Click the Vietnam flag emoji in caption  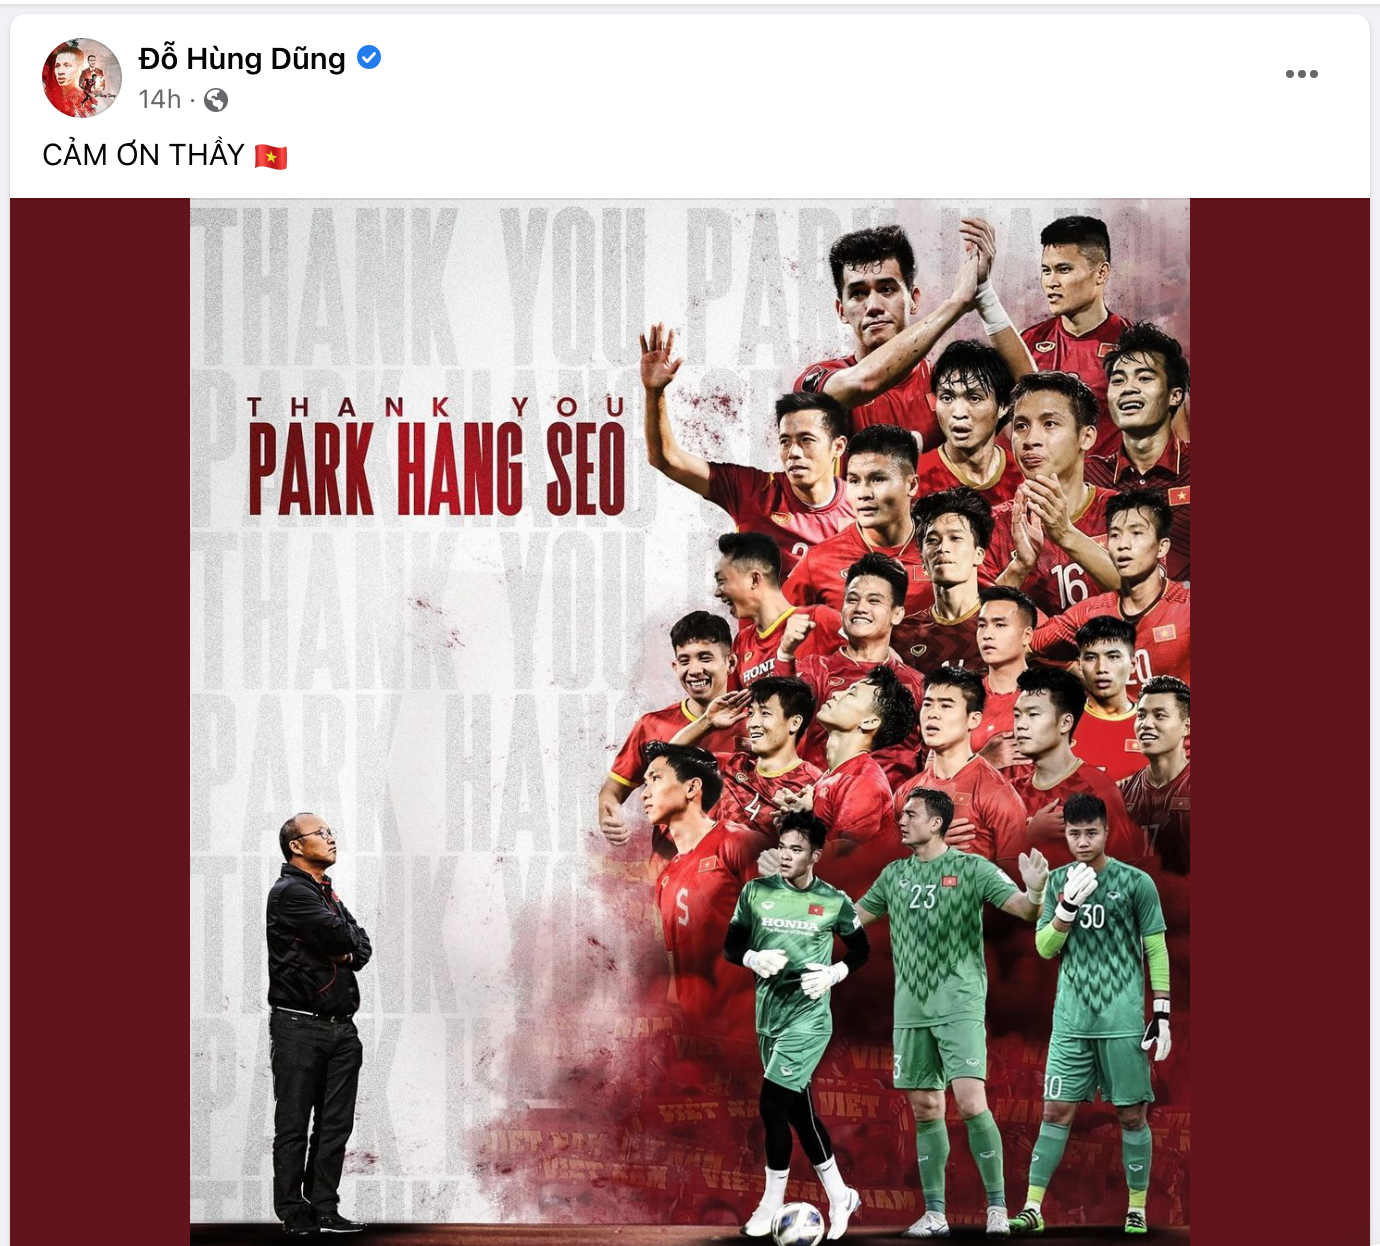(x=271, y=157)
